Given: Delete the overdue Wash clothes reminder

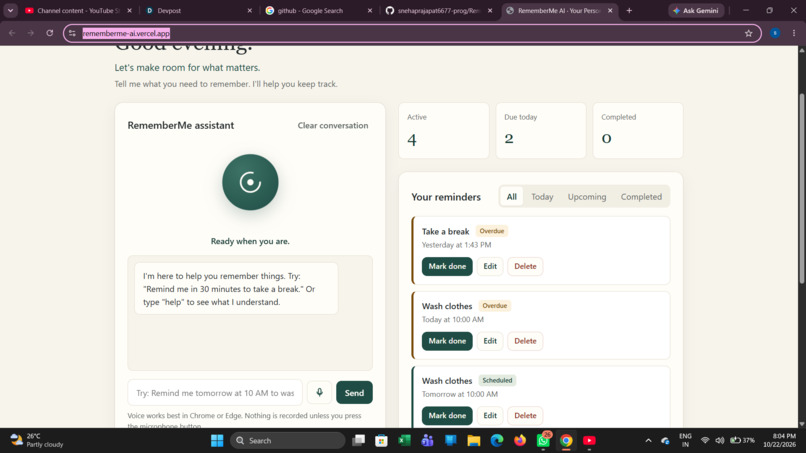Looking at the screenshot, I should [525, 341].
